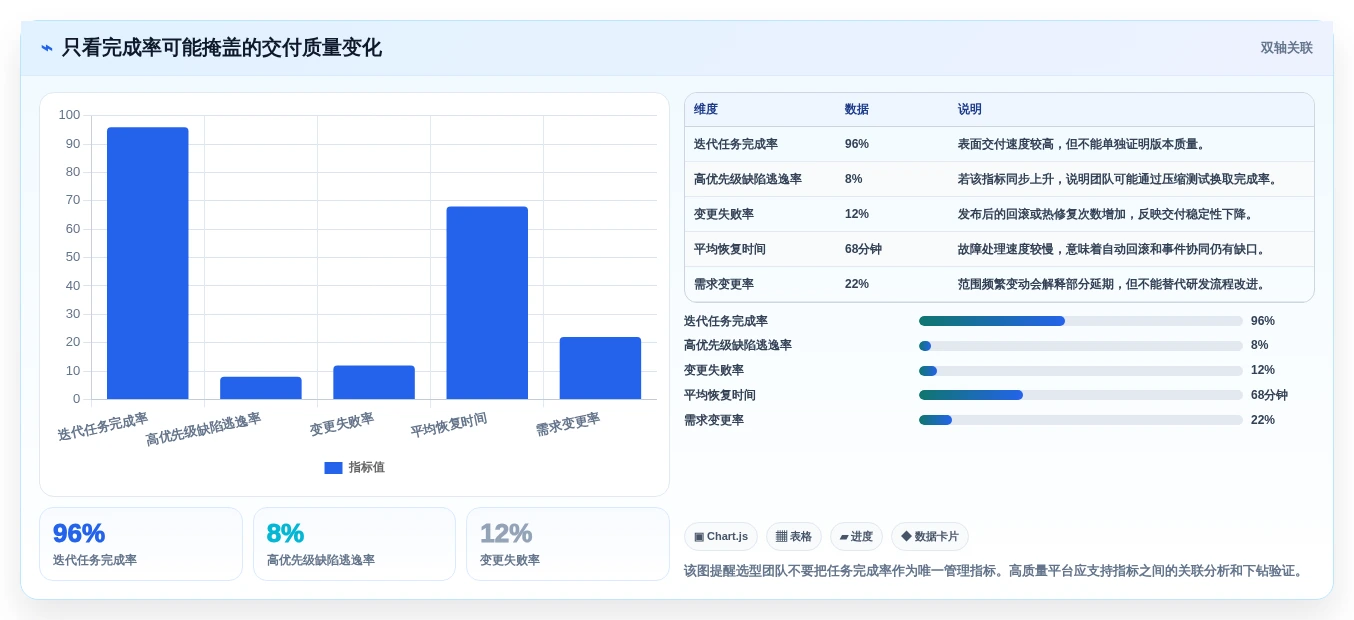Image resolution: width=1354 pixels, height=620 pixels.
Task: Click the 平均恢复时间 progress bar
Action: (x=1081, y=395)
